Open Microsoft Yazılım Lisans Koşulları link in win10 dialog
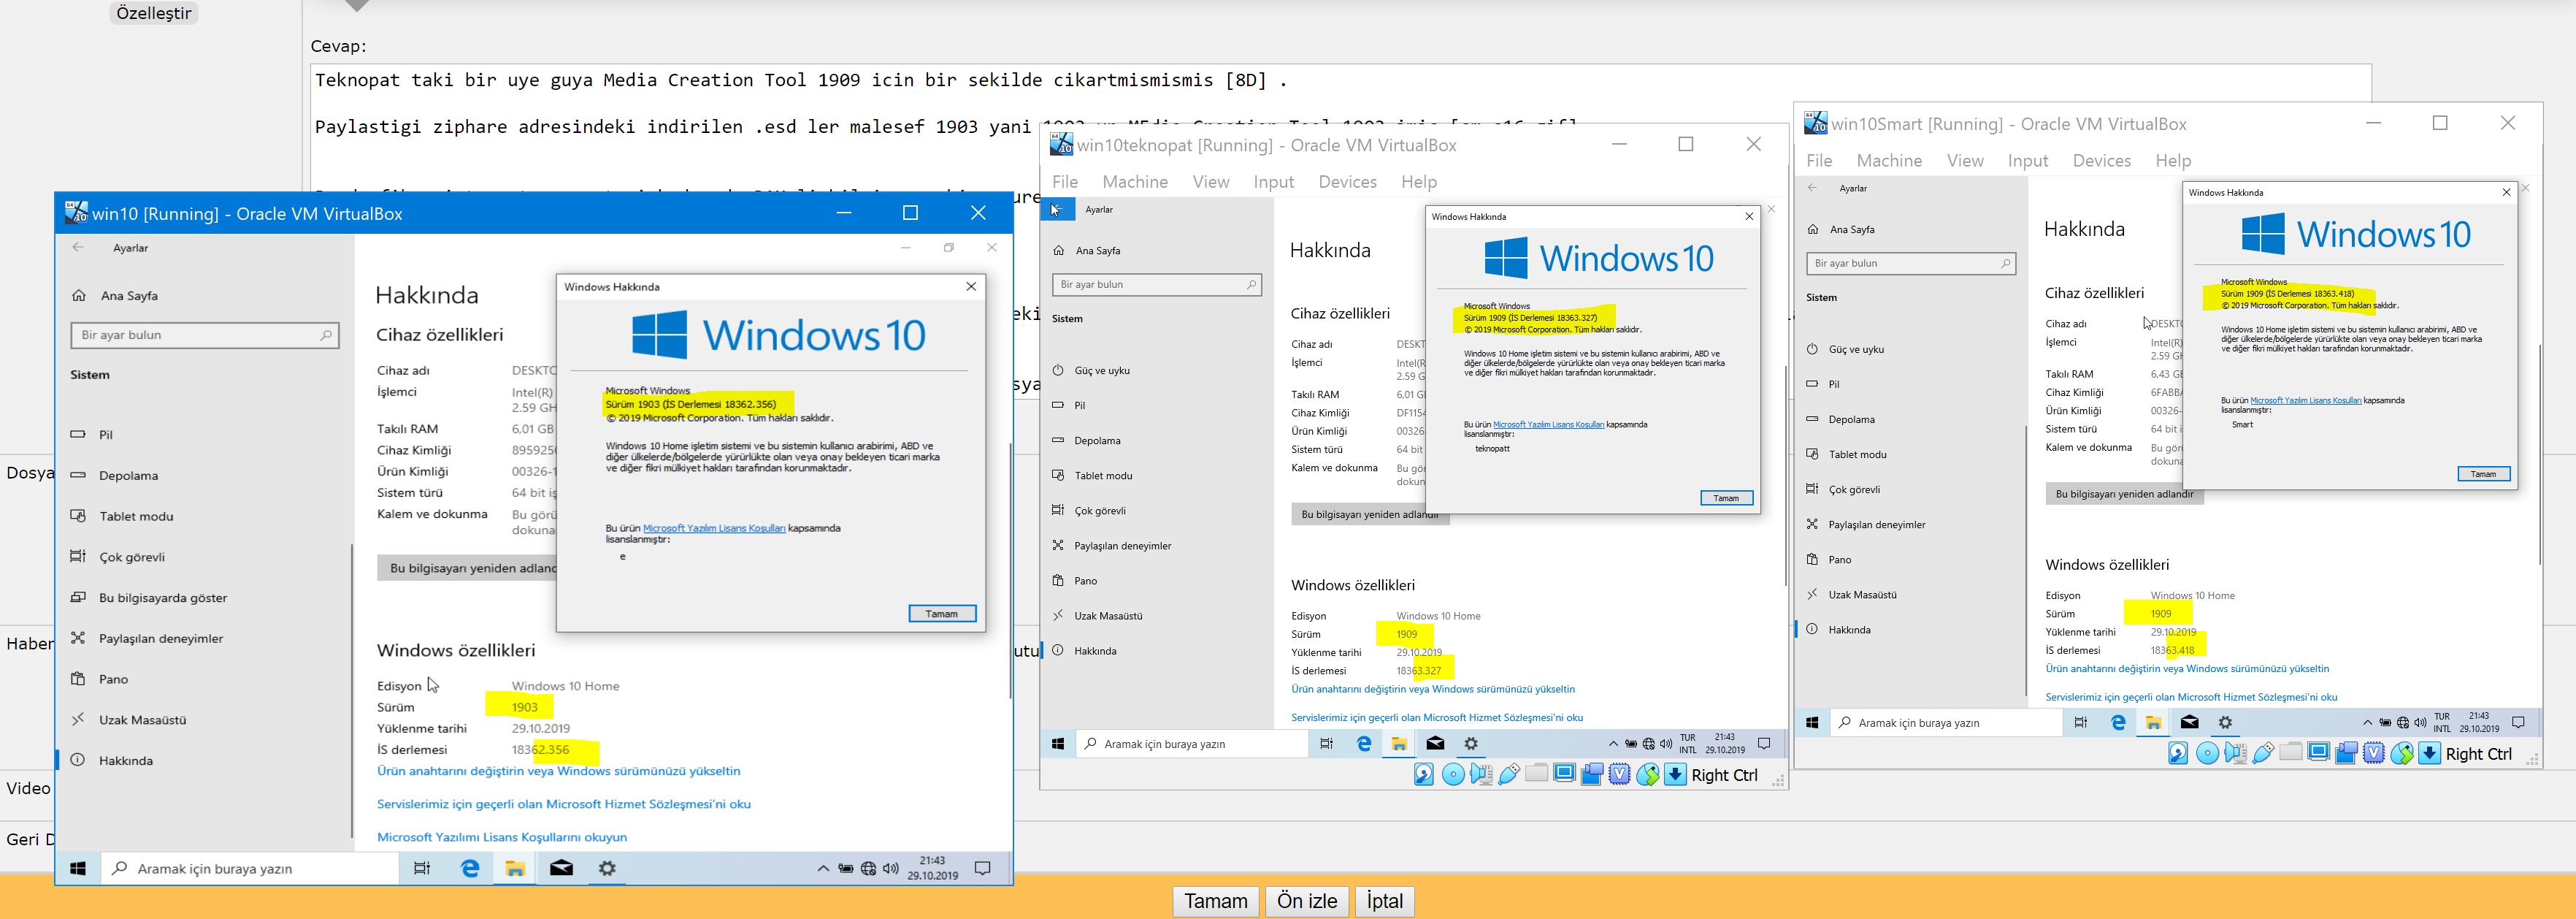Screen dimensions: 2576x919 714,528
